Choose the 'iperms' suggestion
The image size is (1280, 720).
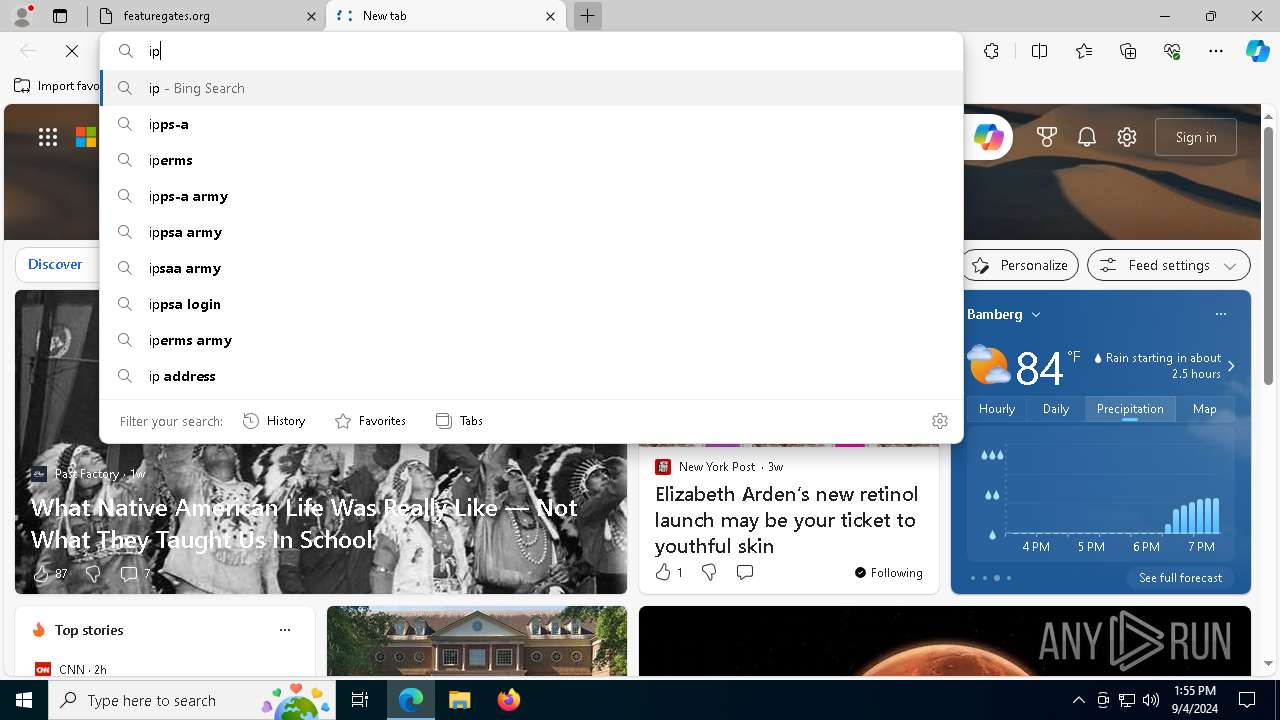[x=531, y=160]
